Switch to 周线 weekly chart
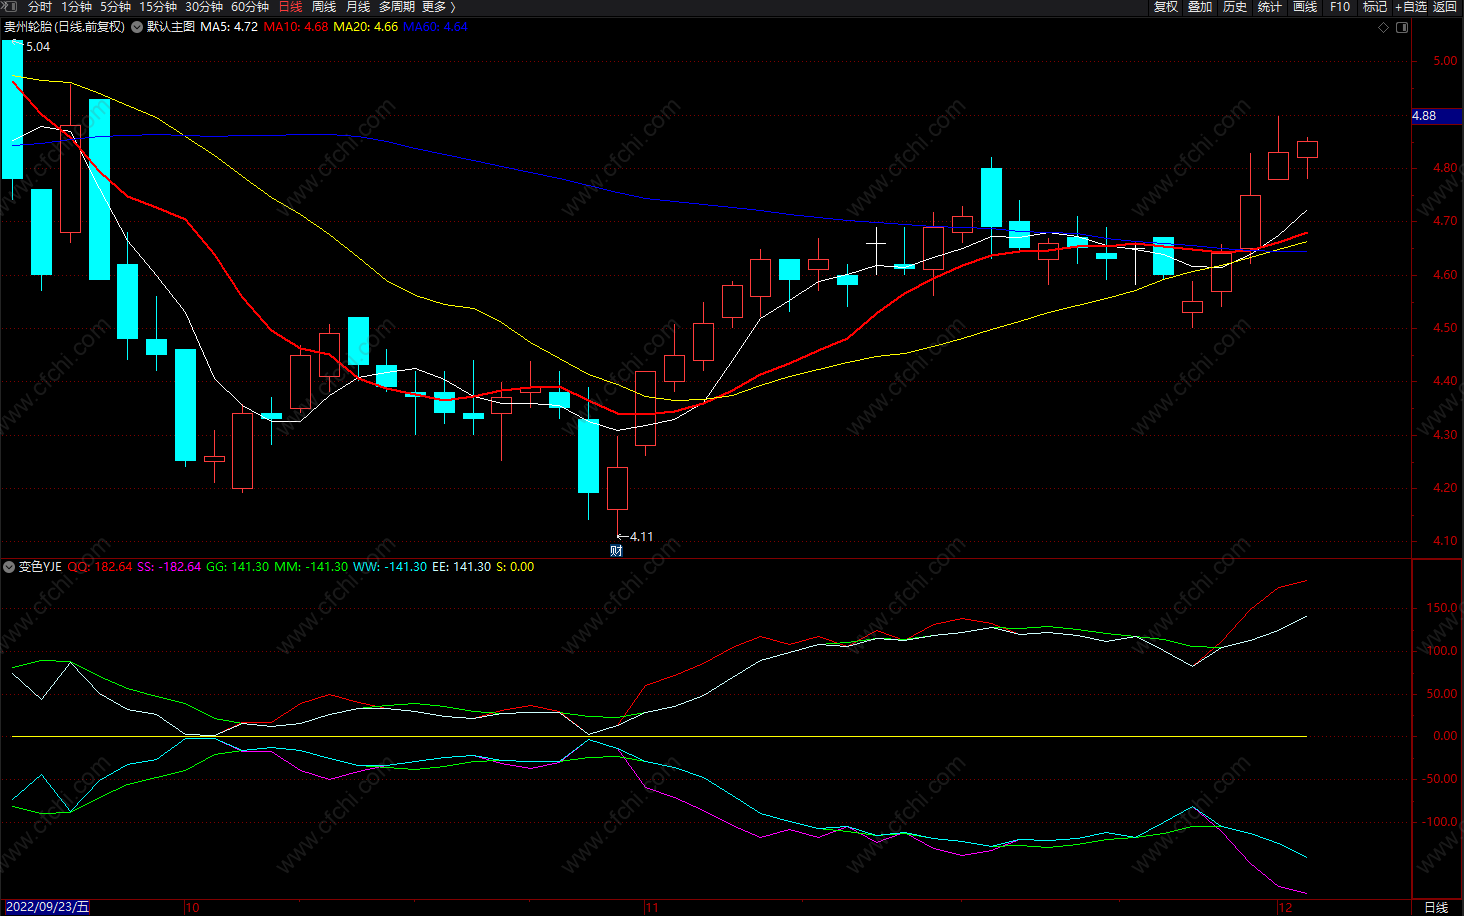Screen dimensions: 1464x916 click(324, 7)
